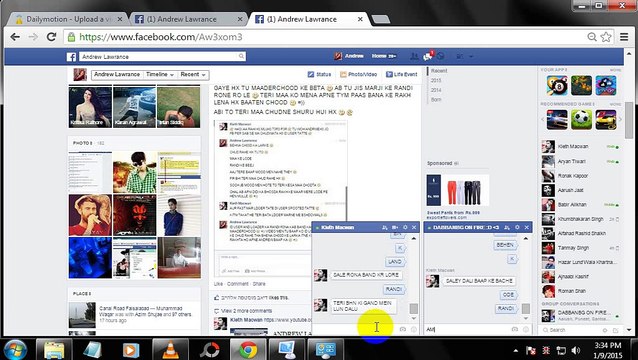
Task: Add friends to Kieth Macwan chat
Action: coord(385,227)
